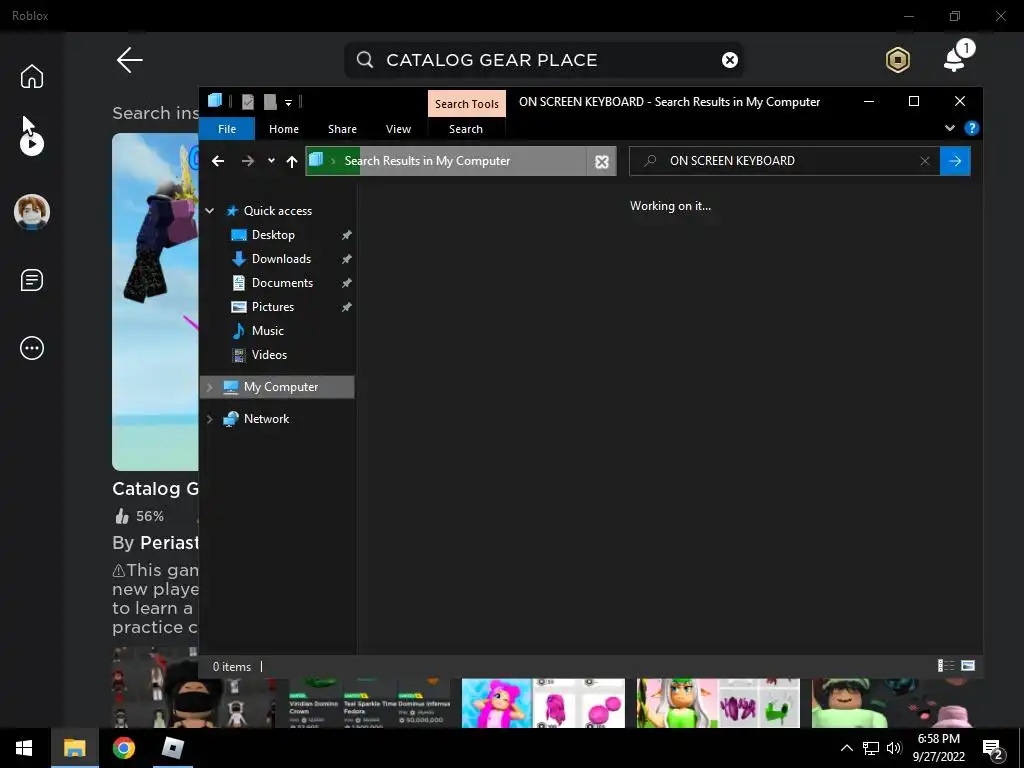Click pin icon beside Desktop

click(x=346, y=235)
